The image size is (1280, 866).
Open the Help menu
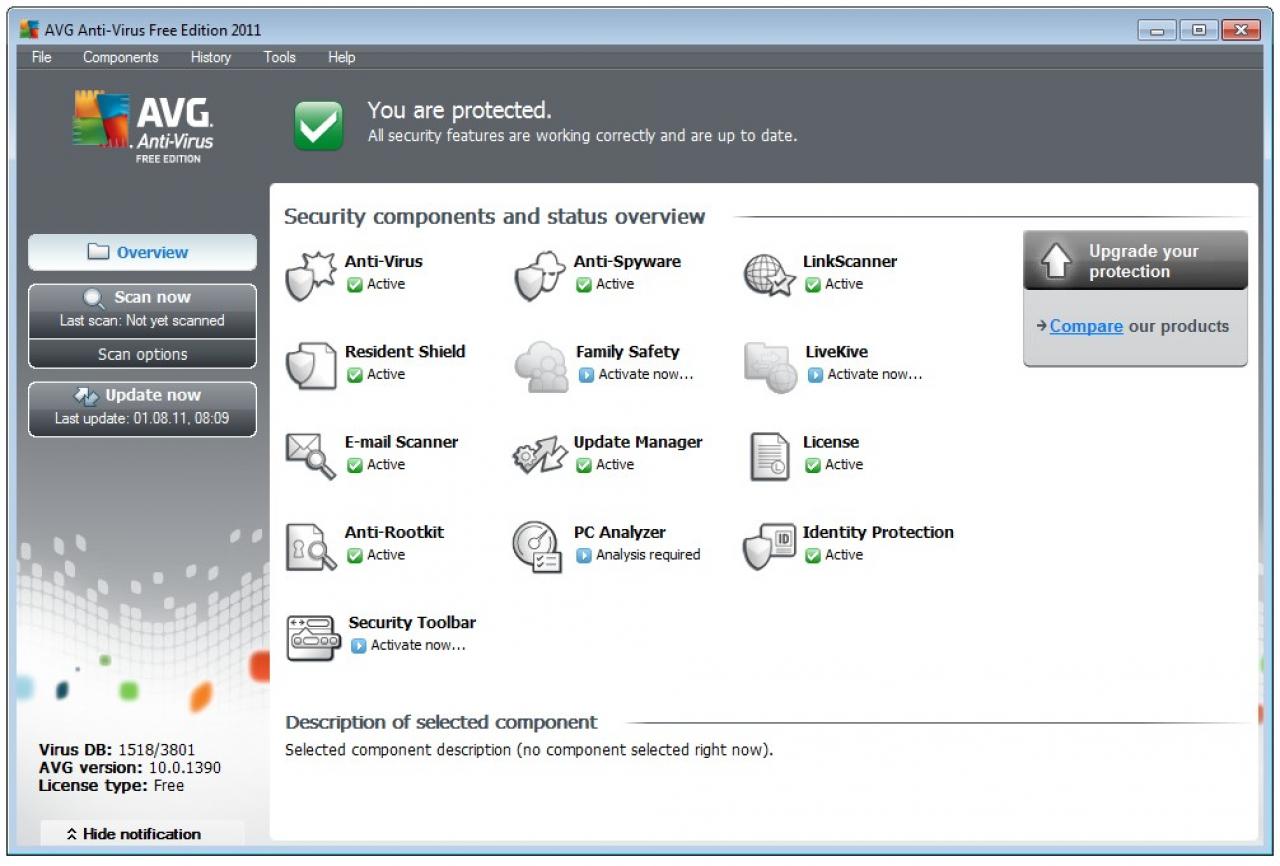(341, 57)
